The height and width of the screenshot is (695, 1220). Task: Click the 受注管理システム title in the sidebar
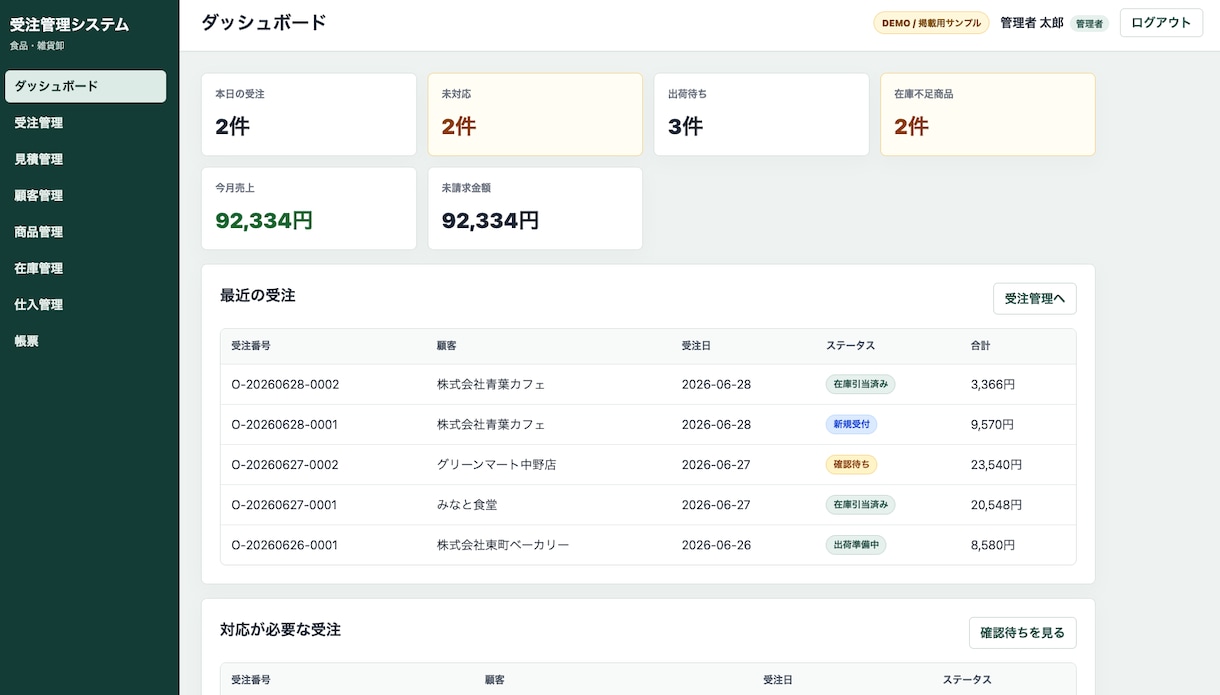click(x=69, y=24)
